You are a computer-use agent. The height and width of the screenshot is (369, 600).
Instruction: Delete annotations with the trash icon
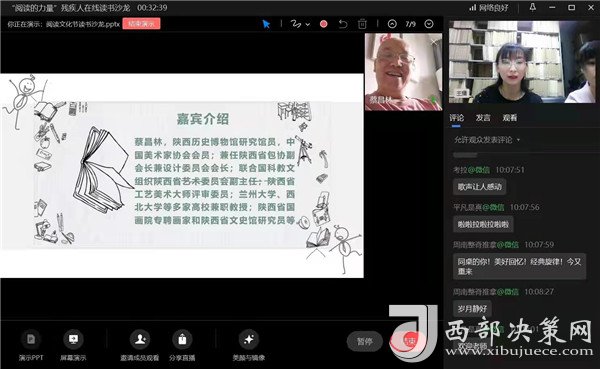click(362, 24)
